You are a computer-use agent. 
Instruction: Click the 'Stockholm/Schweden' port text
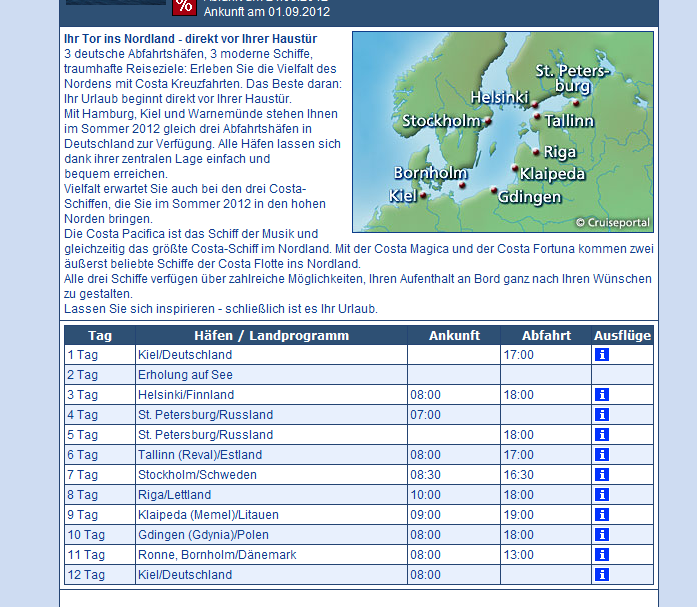point(197,475)
